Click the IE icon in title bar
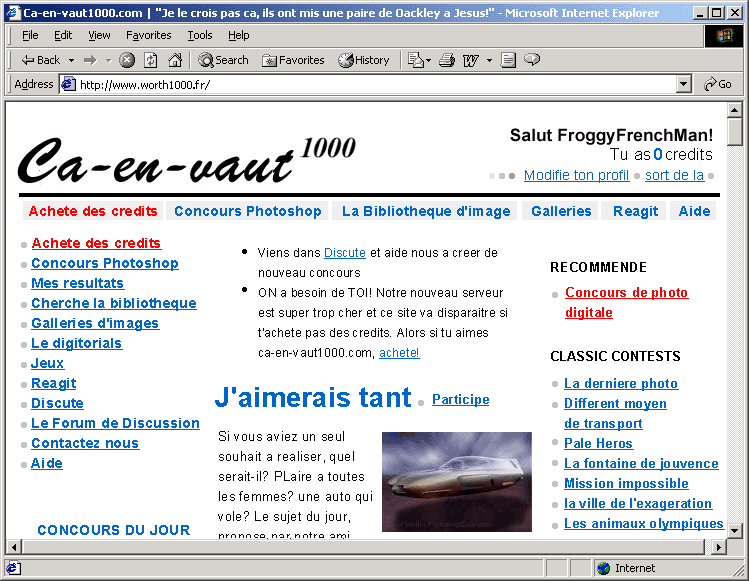749x581 pixels. pos(13,12)
